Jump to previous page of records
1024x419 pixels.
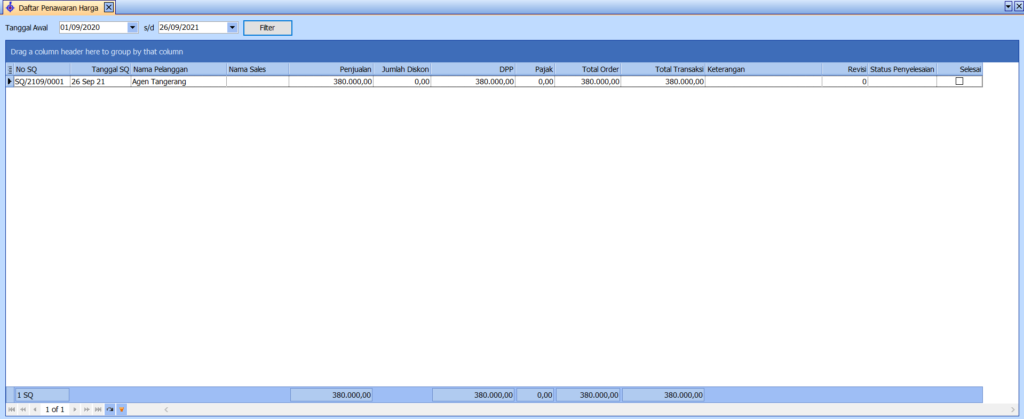(23, 410)
